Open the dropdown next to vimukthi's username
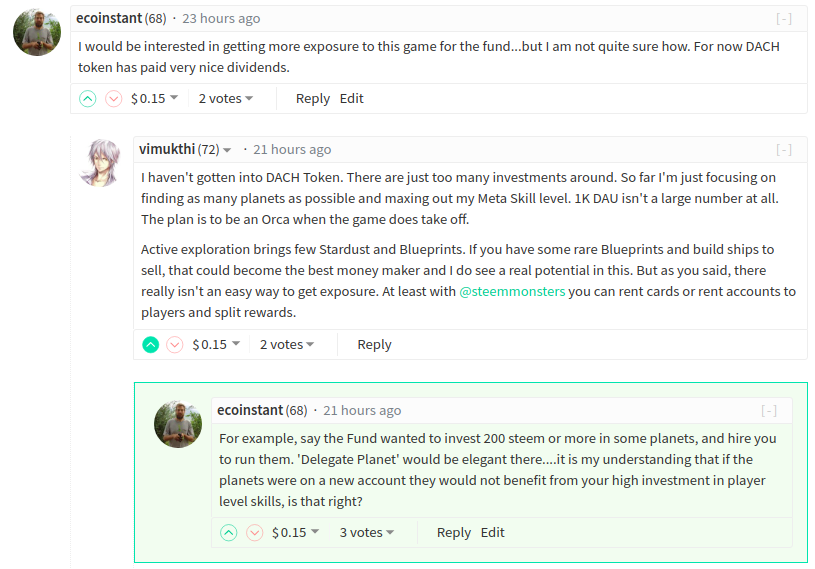Image resolution: width=815 pixels, height=569 pixels. tap(227, 150)
